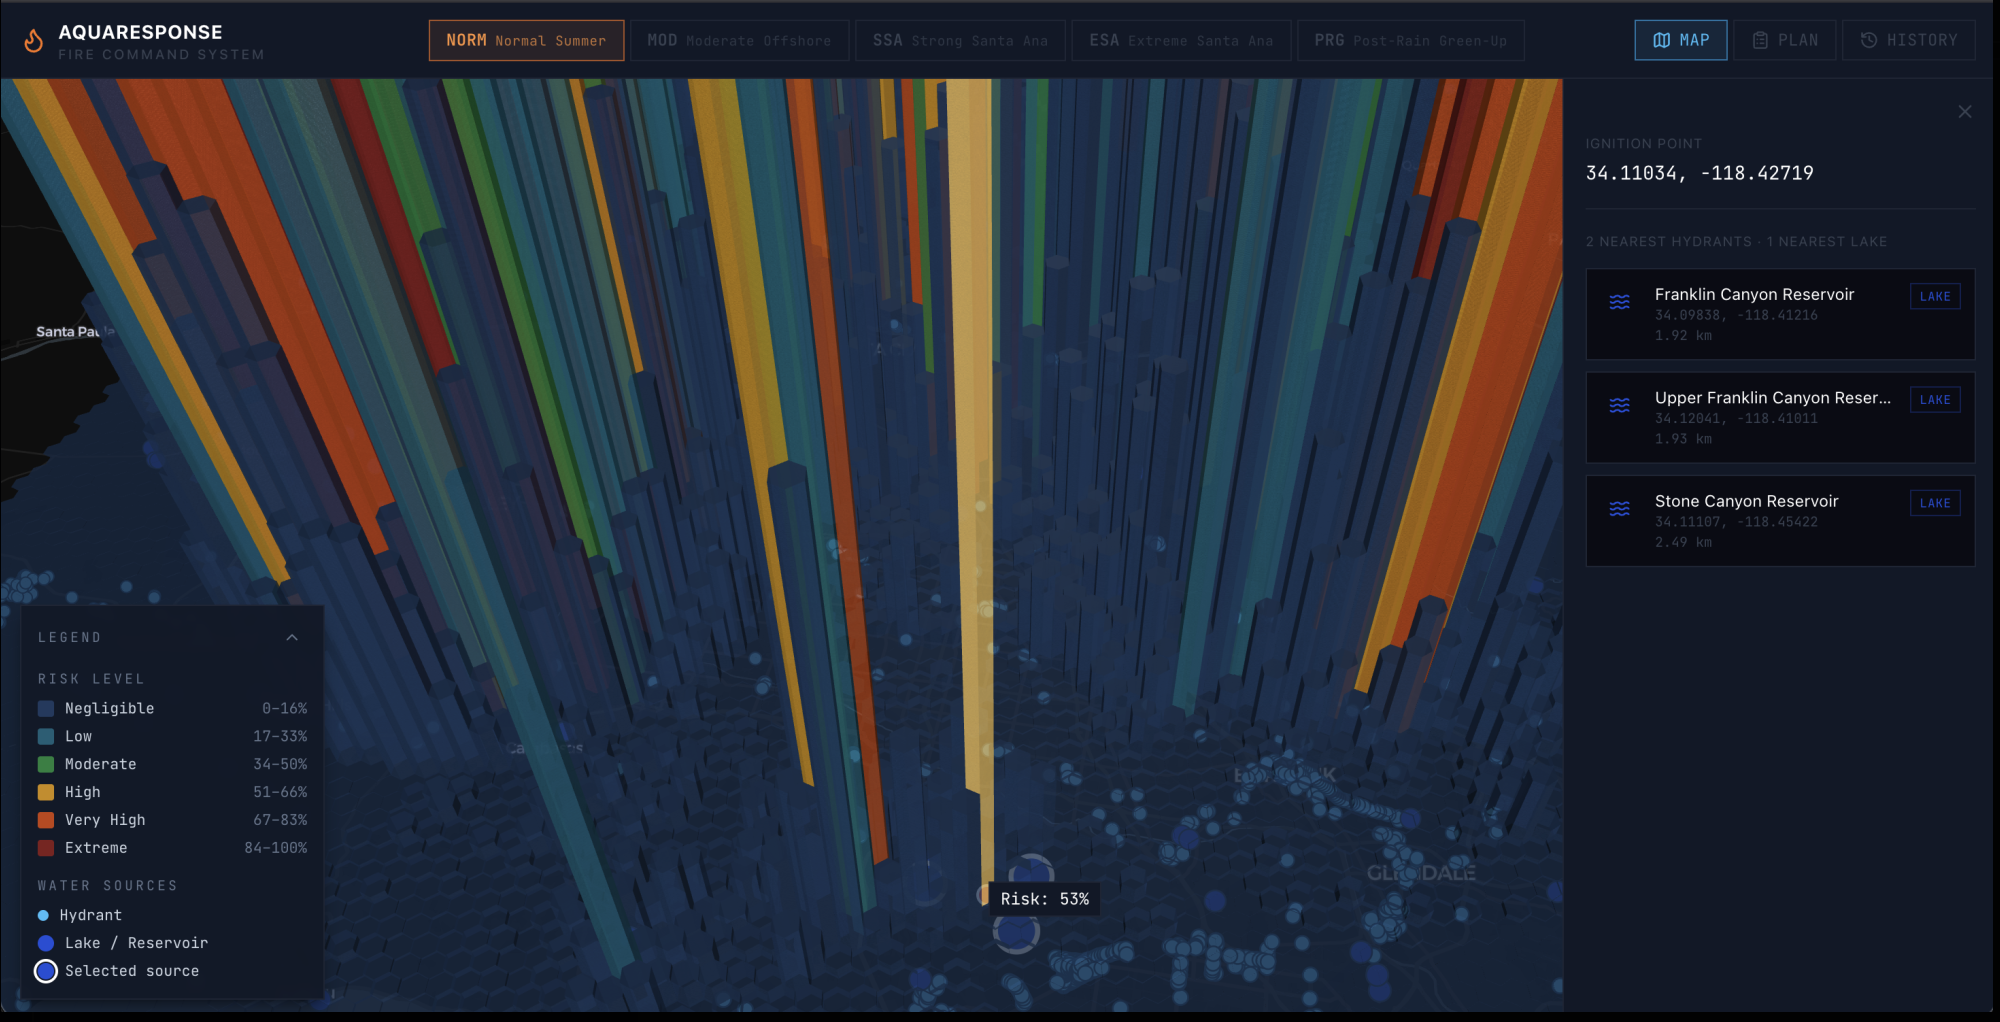Click the 1.93 km distance text
The height and width of the screenshot is (1022, 2000).
pos(1683,439)
